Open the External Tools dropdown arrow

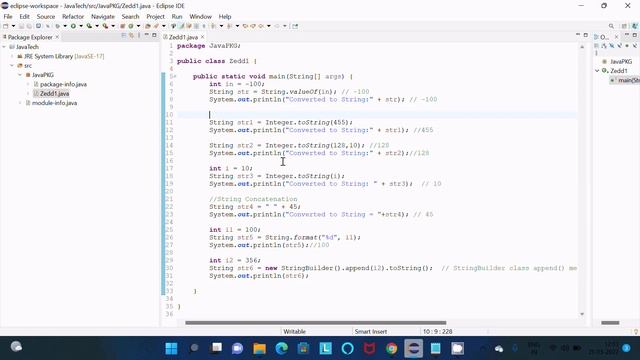(113, 26)
